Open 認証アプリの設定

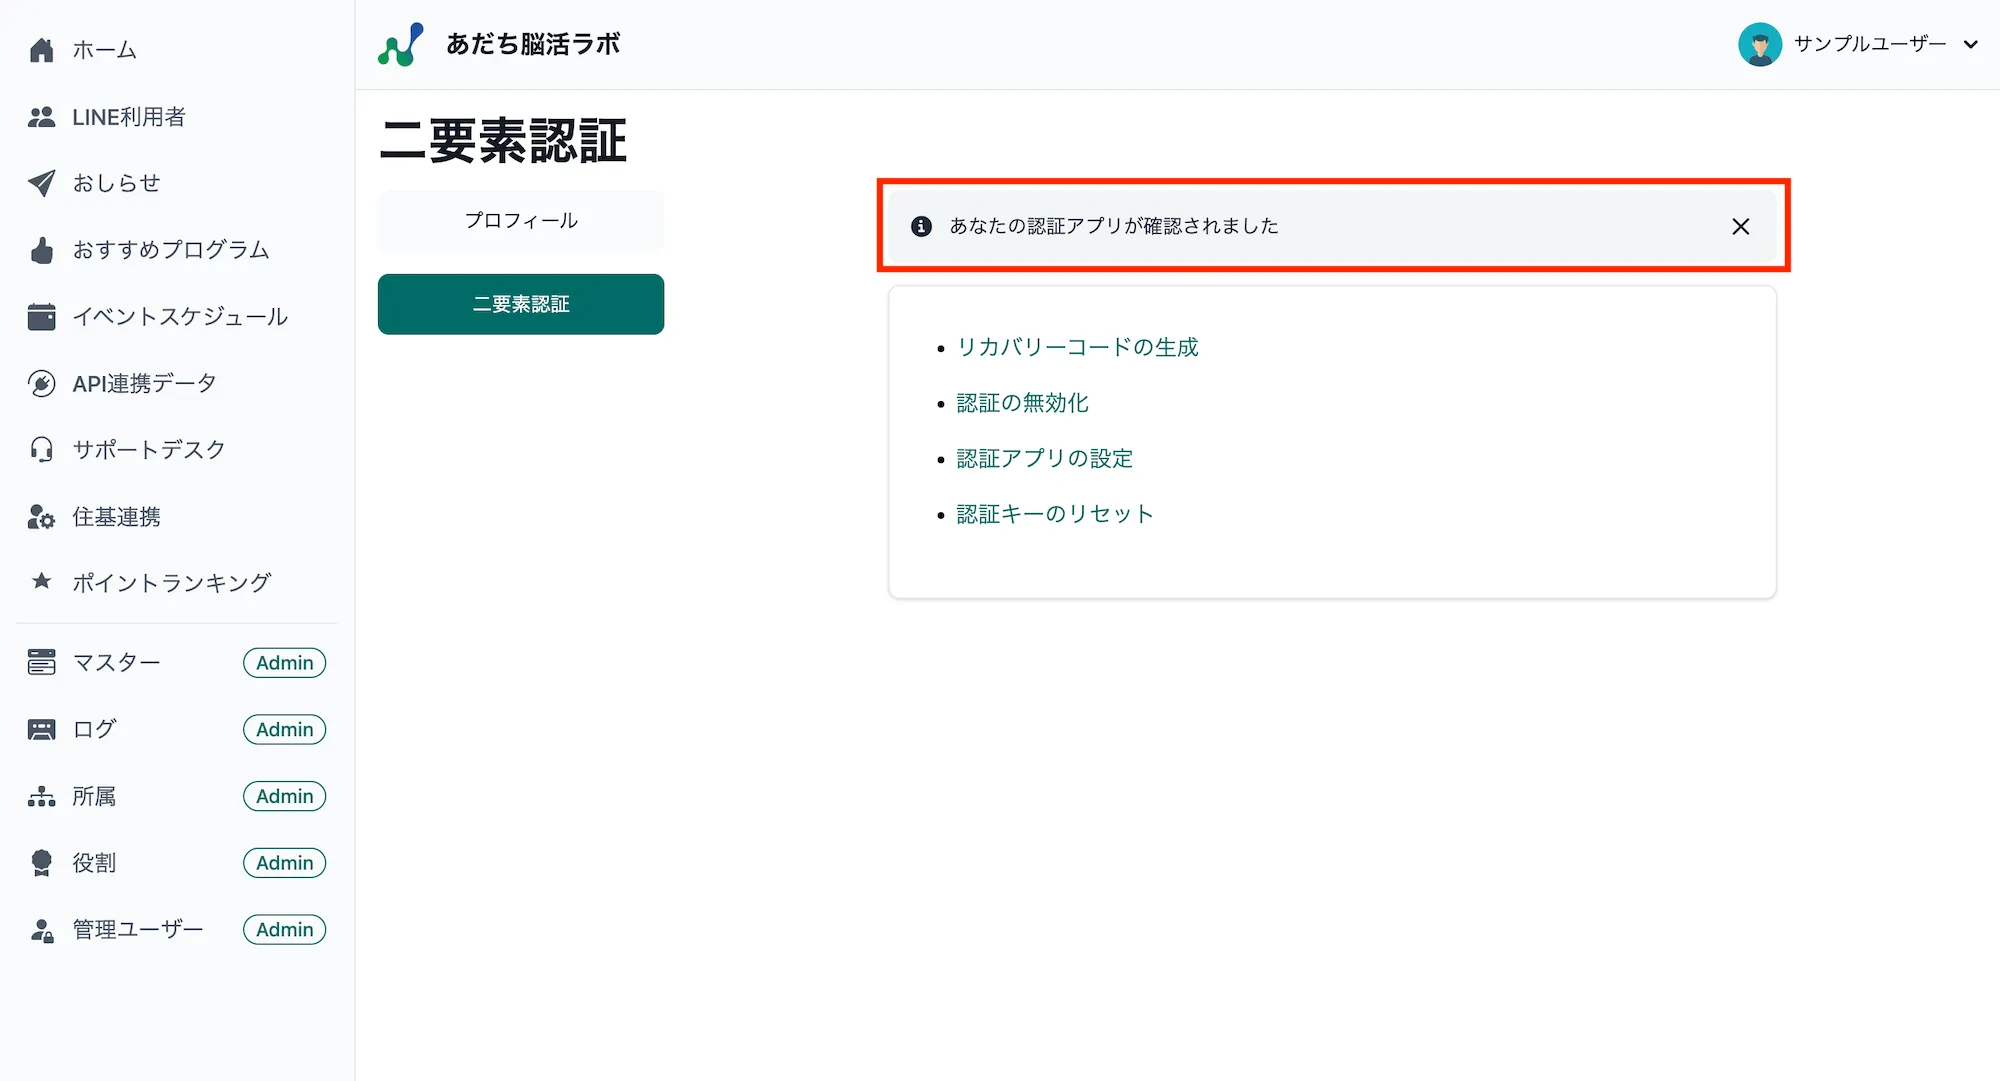click(1045, 458)
